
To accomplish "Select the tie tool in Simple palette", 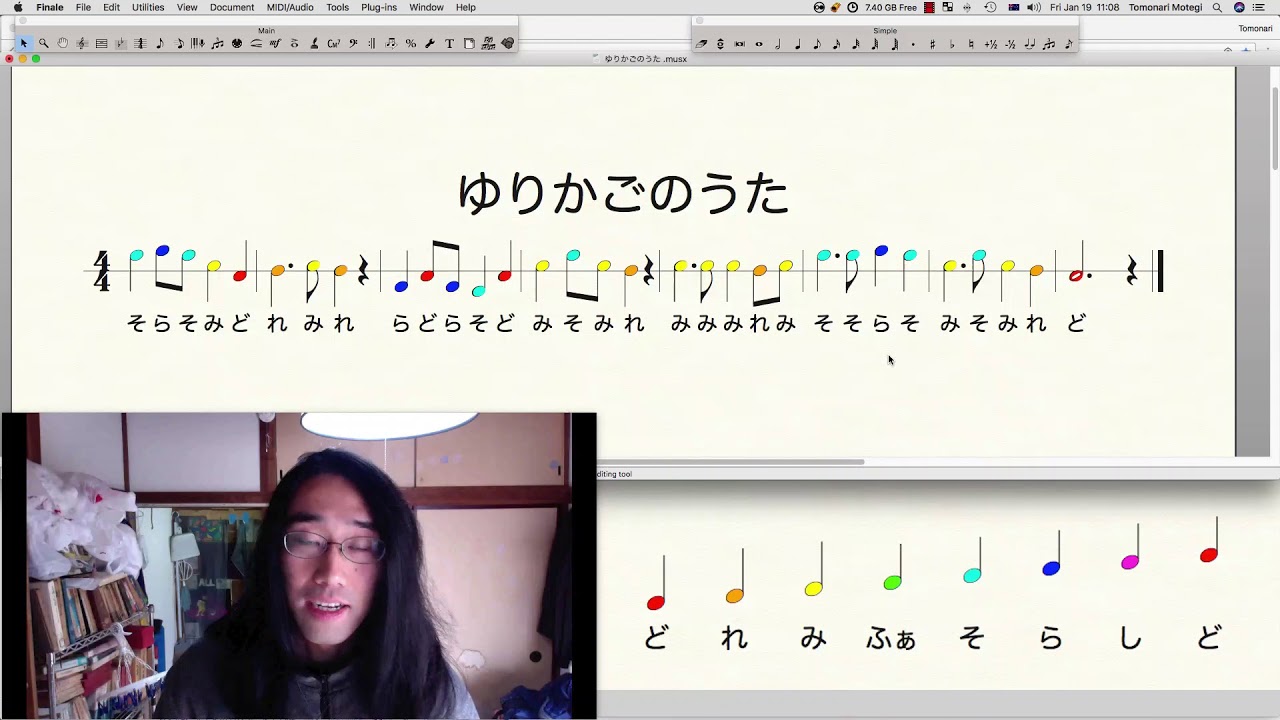I will point(1030,44).
